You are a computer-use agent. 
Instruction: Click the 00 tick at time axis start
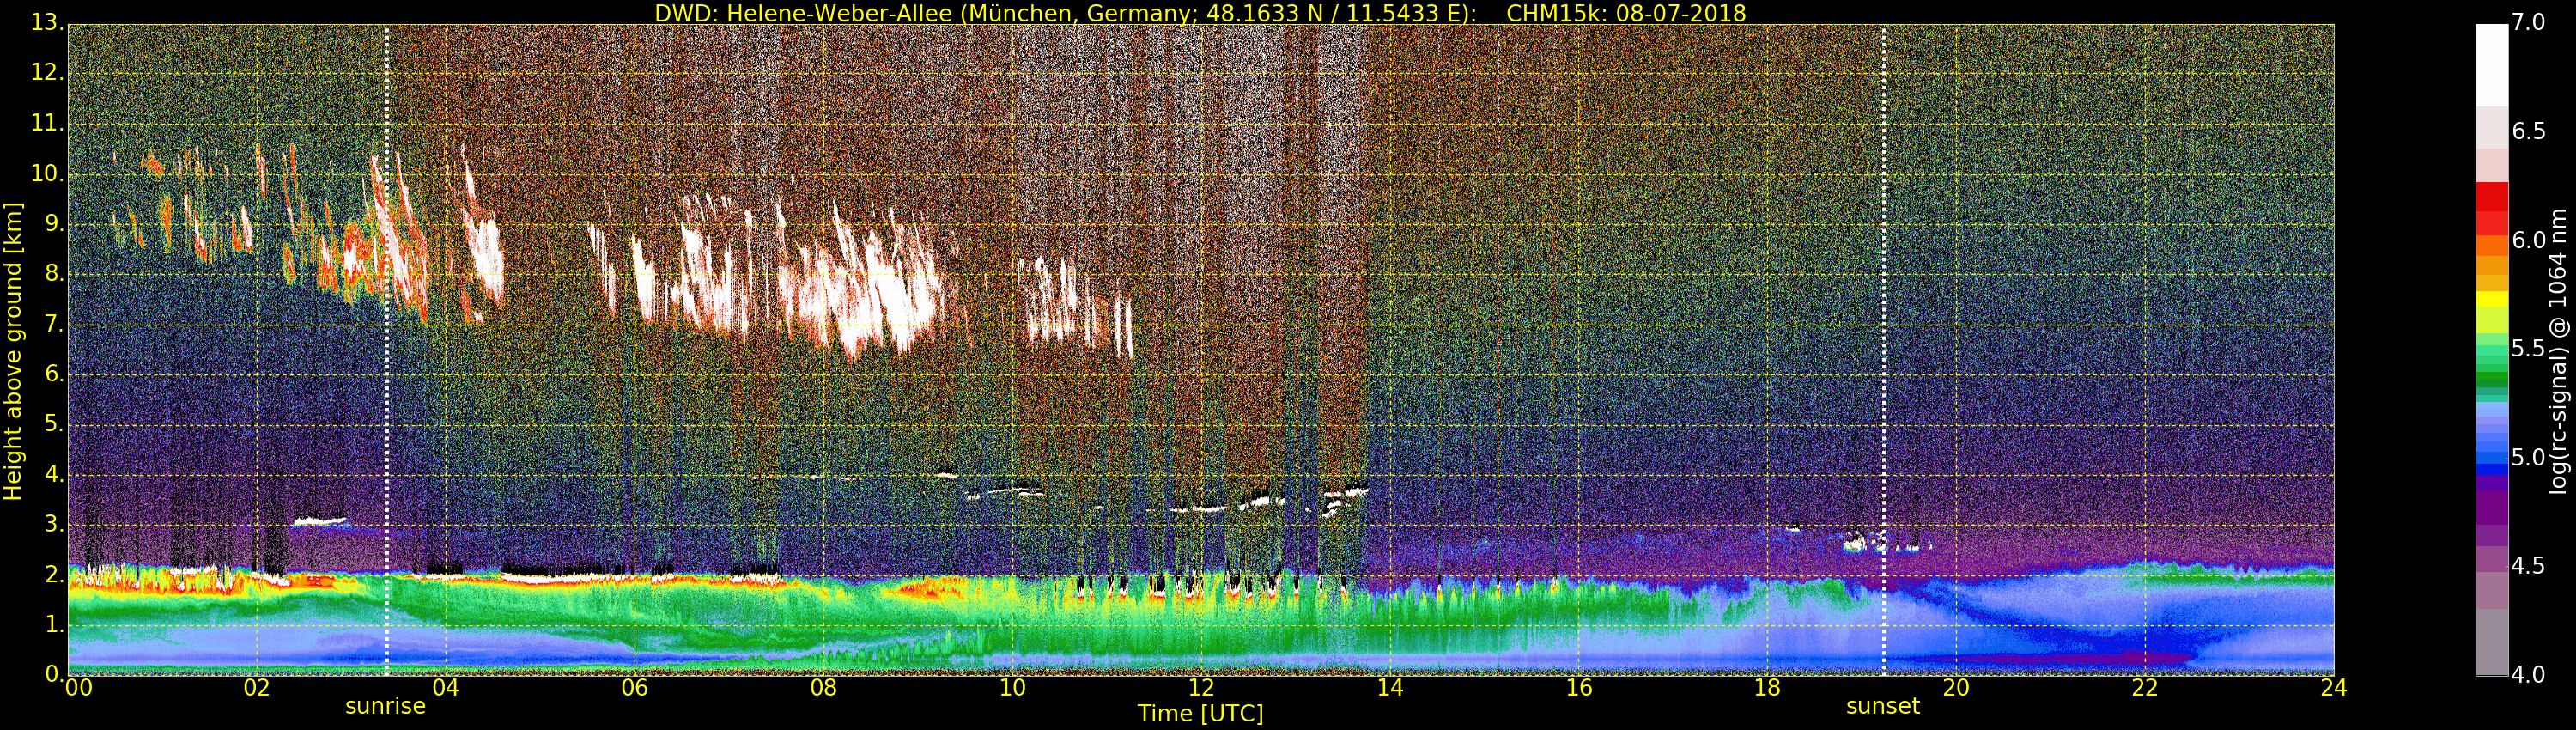coord(78,688)
